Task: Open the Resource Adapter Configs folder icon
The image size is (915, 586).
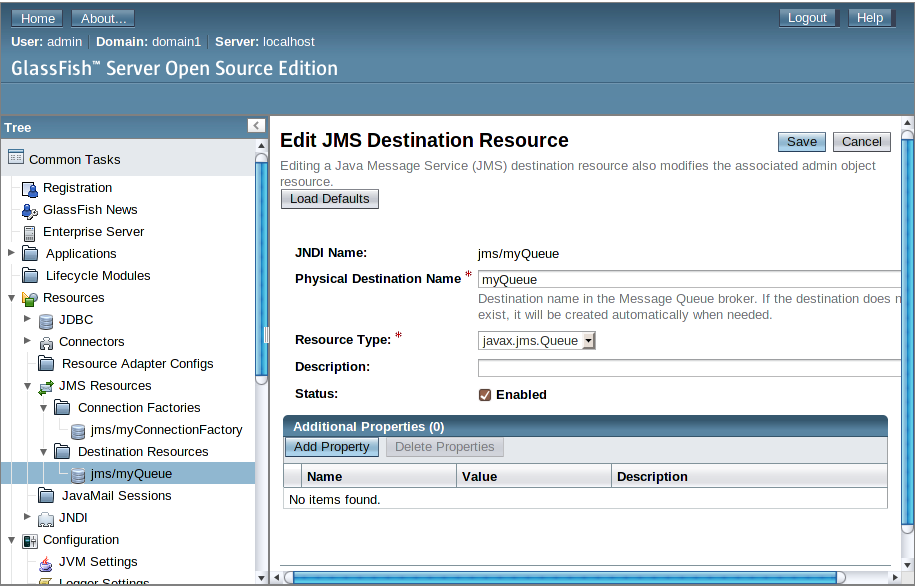Action: [46, 363]
